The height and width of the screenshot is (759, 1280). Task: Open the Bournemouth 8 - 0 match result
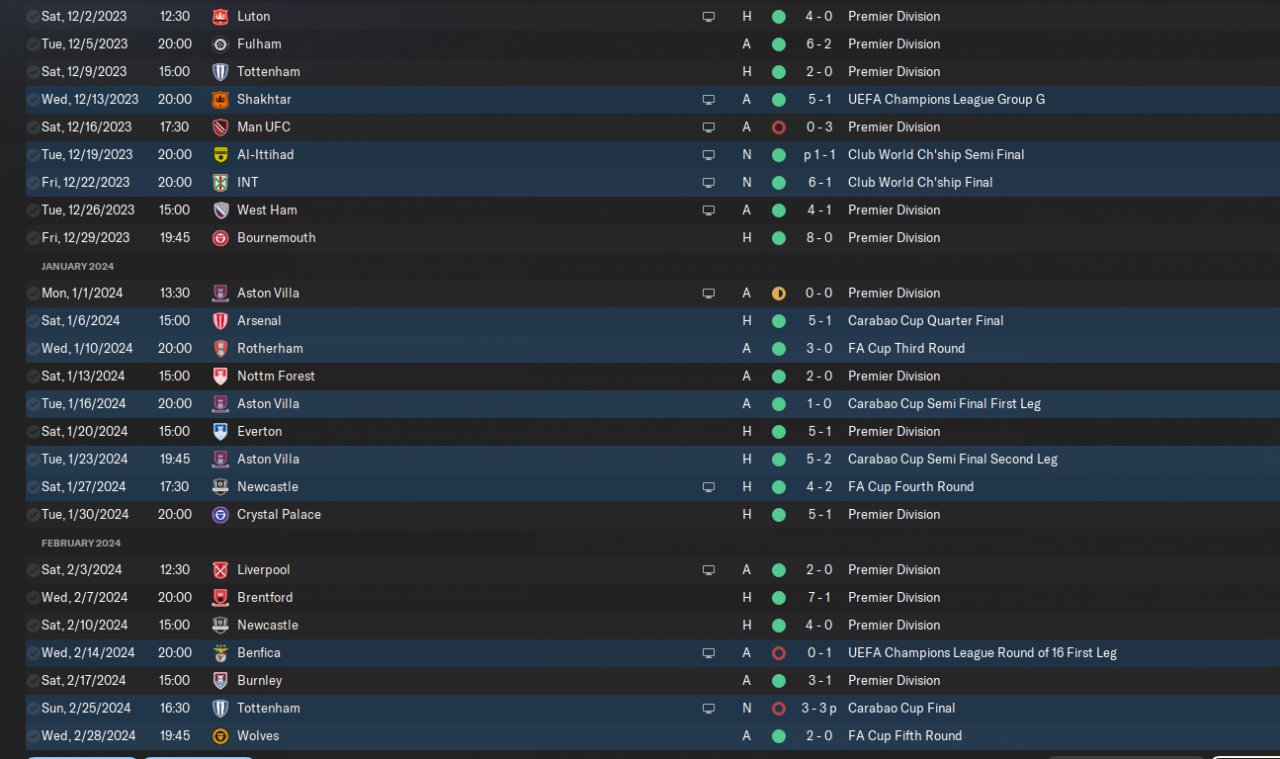click(x=815, y=238)
